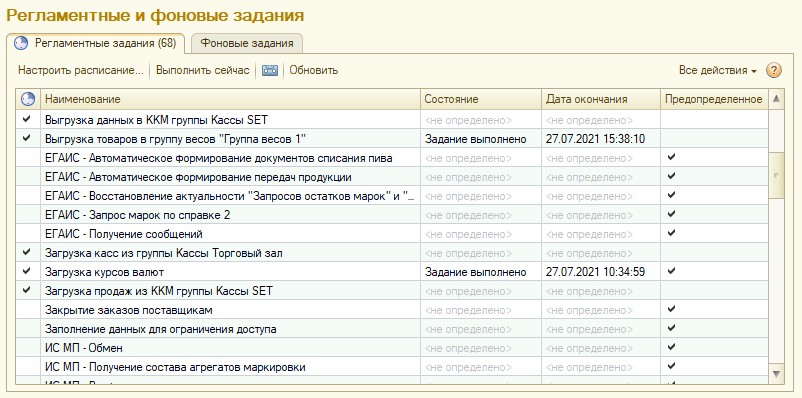Select row ЕГАИС - Получение сообщений

point(391,234)
